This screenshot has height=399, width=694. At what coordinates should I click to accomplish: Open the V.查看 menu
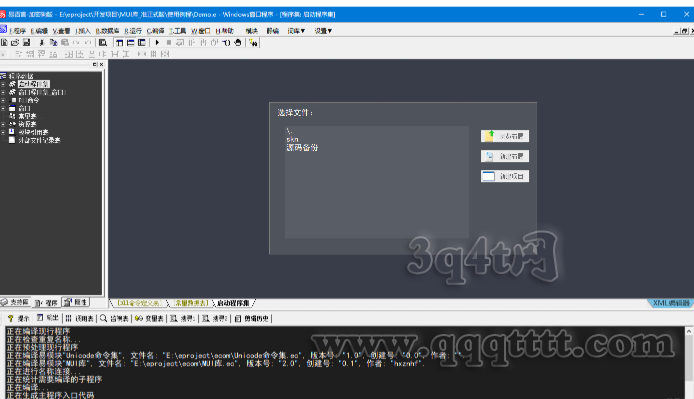(61, 31)
